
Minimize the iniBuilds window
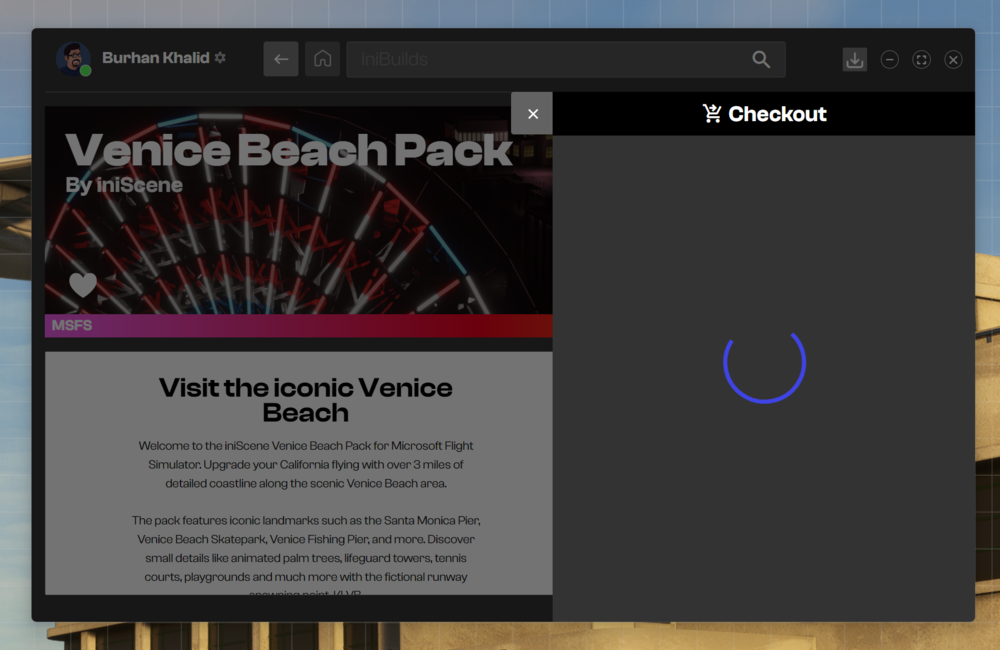(889, 60)
